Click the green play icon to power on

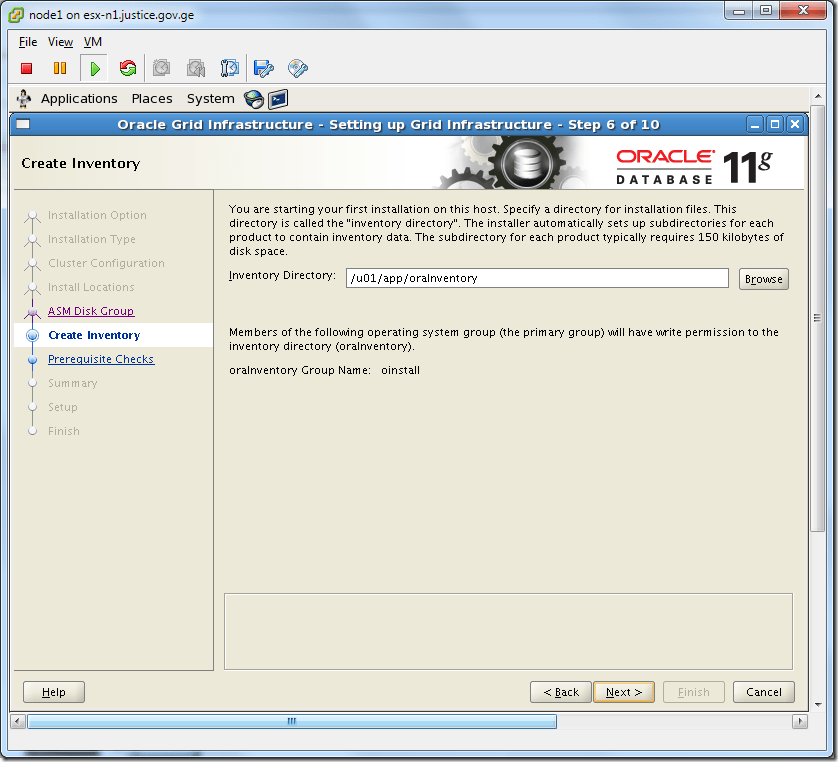coord(95,67)
